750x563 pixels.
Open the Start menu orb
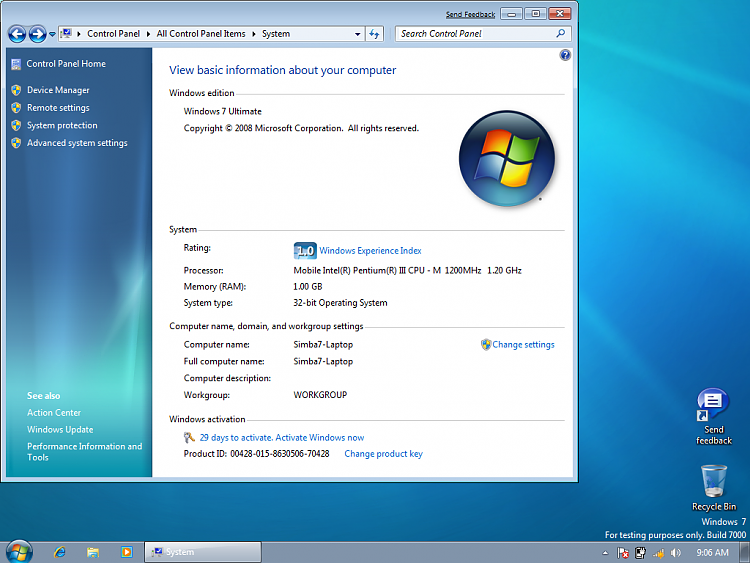(20, 552)
